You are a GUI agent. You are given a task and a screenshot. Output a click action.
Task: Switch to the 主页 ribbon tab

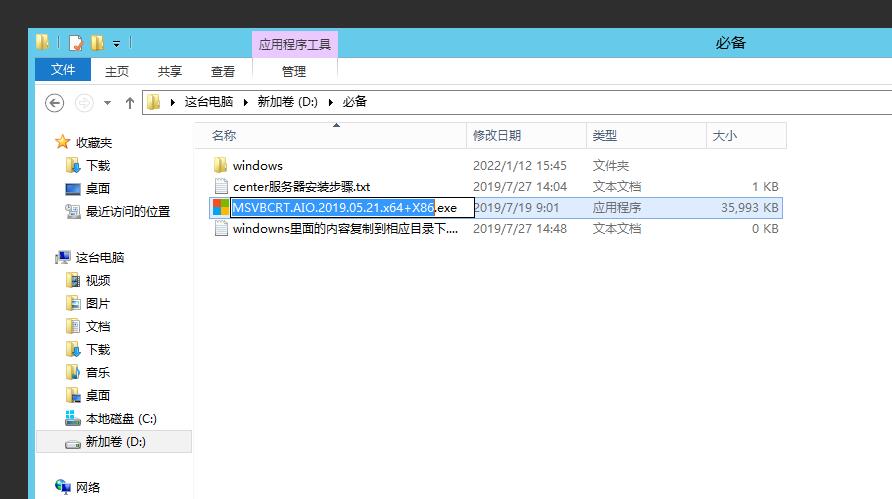[x=117, y=71]
